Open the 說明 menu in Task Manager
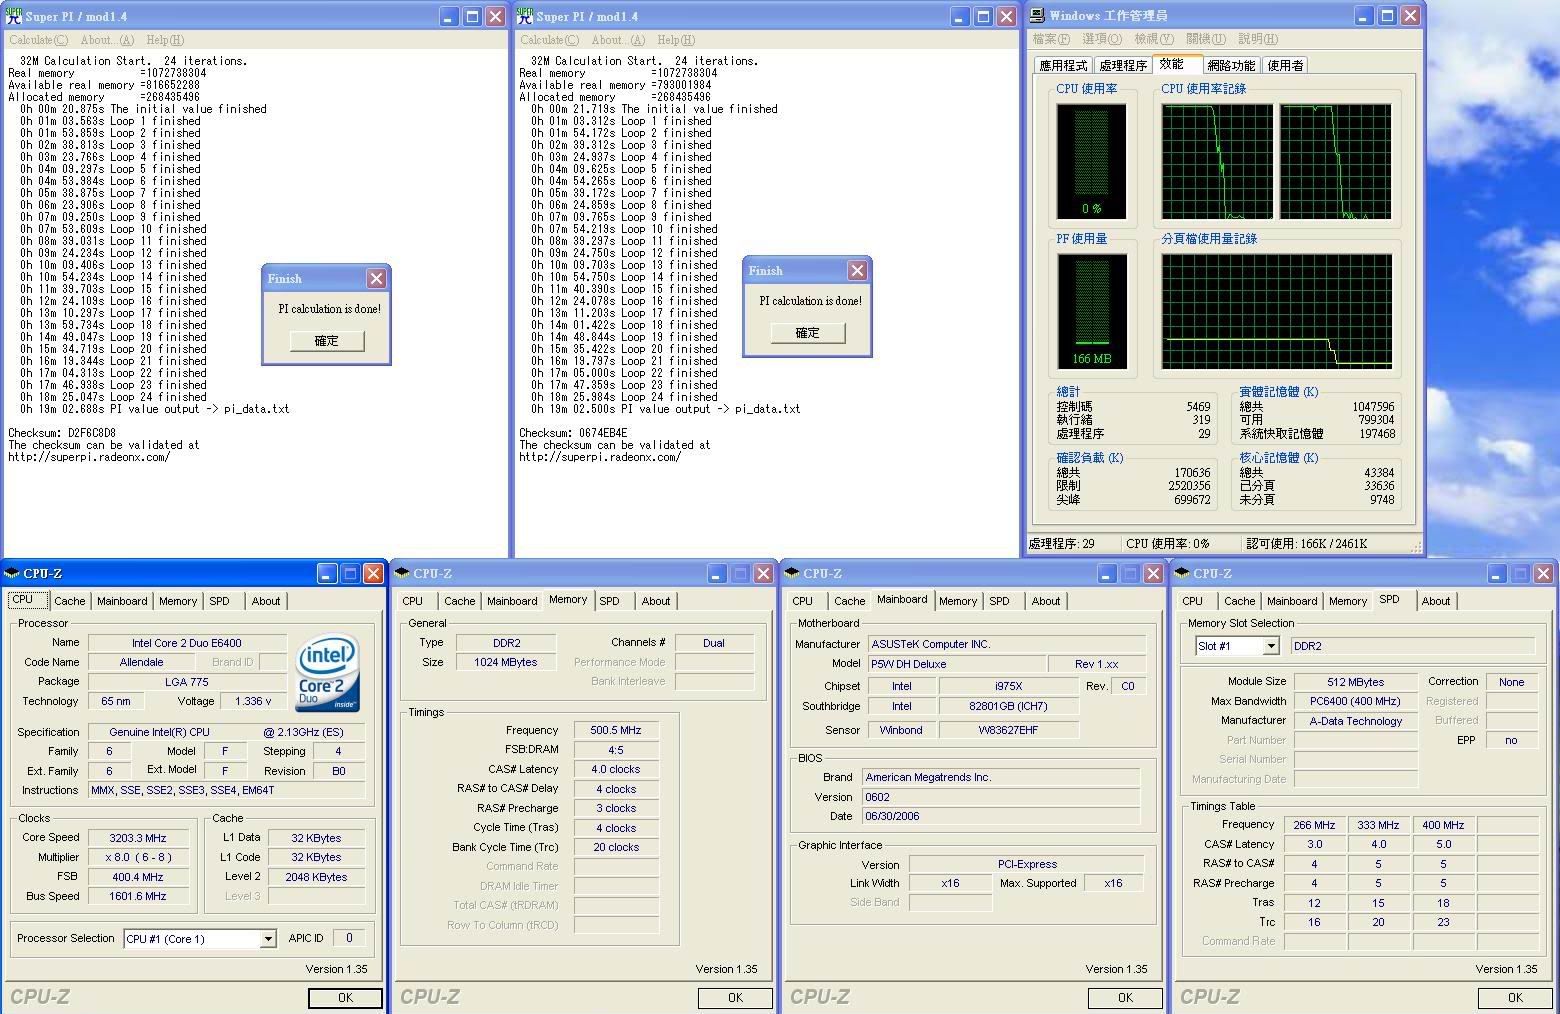The height and width of the screenshot is (1014, 1560). point(1258,39)
